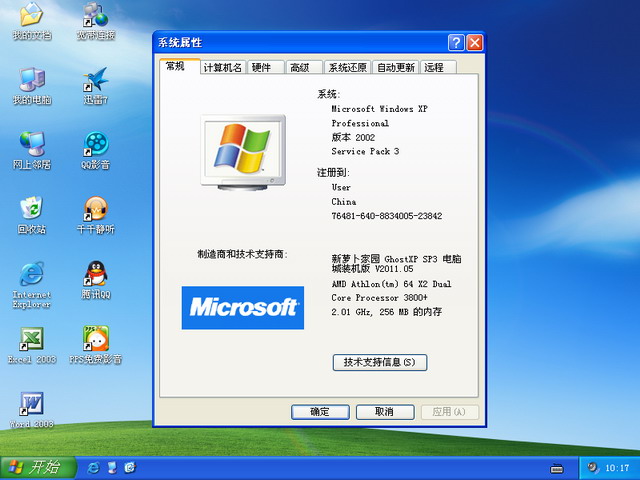Screen dimensions: 640x480
Task: Open the 硬件 tab
Action: (x=265, y=67)
